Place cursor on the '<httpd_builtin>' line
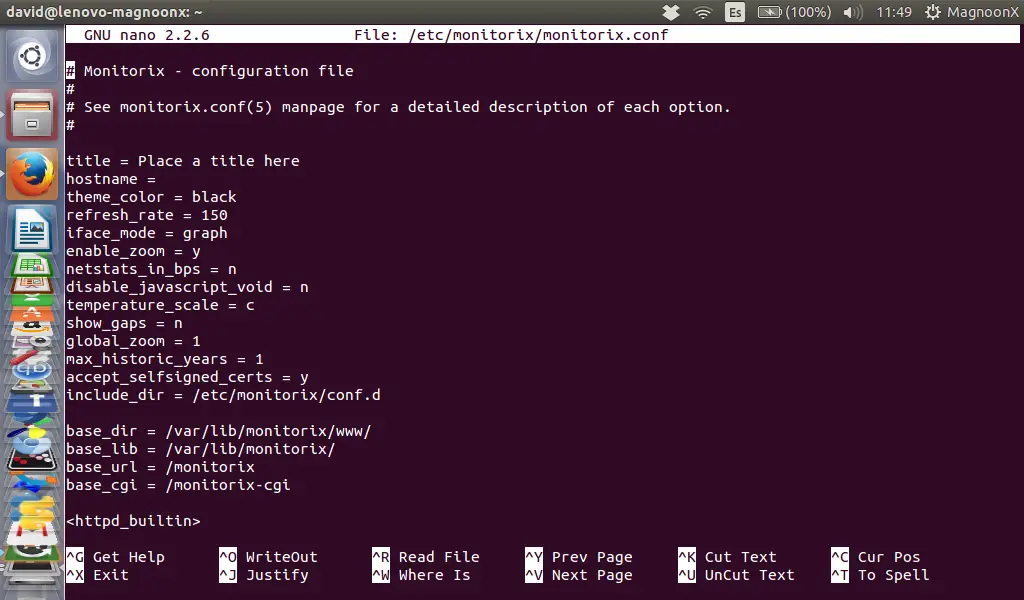This screenshot has width=1024, height=600. pos(133,520)
